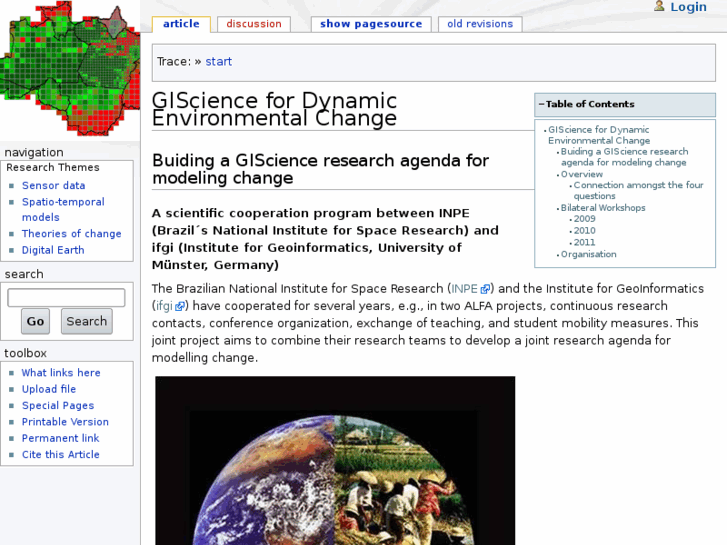
Task: Jump to Connection amongst the four questions
Action: coord(638,191)
